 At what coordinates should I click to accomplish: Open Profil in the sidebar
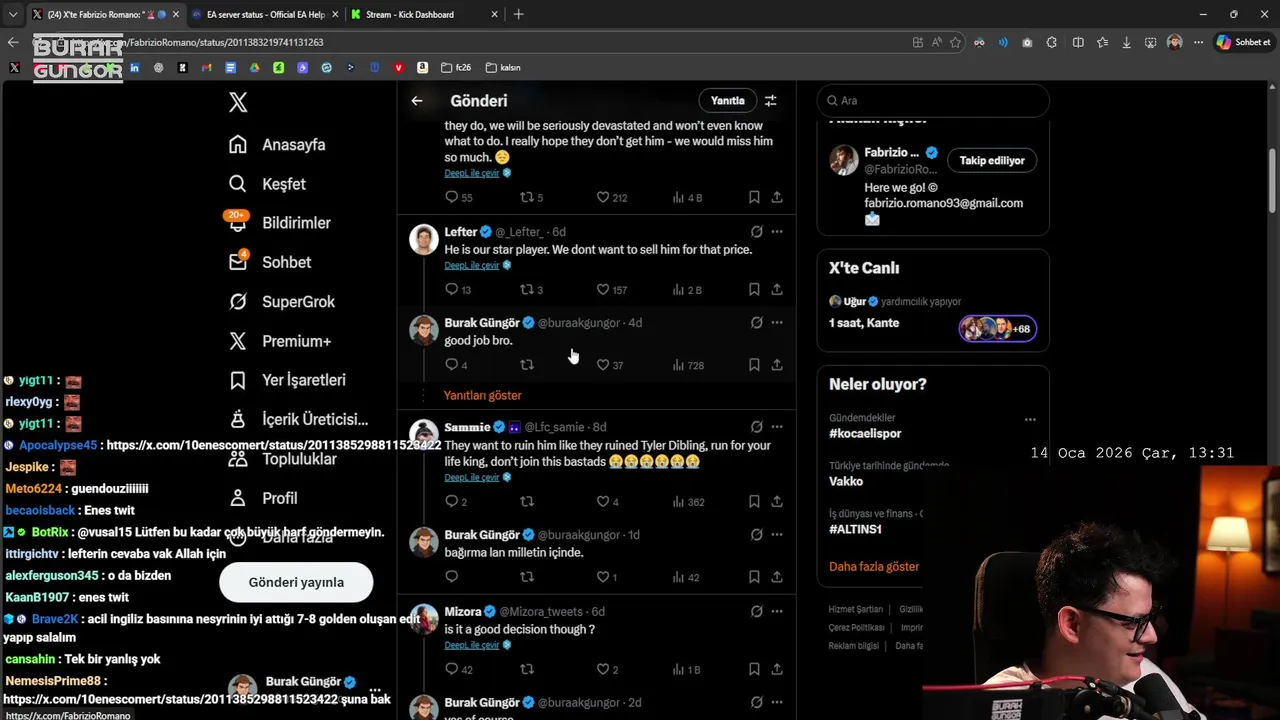(265, 498)
